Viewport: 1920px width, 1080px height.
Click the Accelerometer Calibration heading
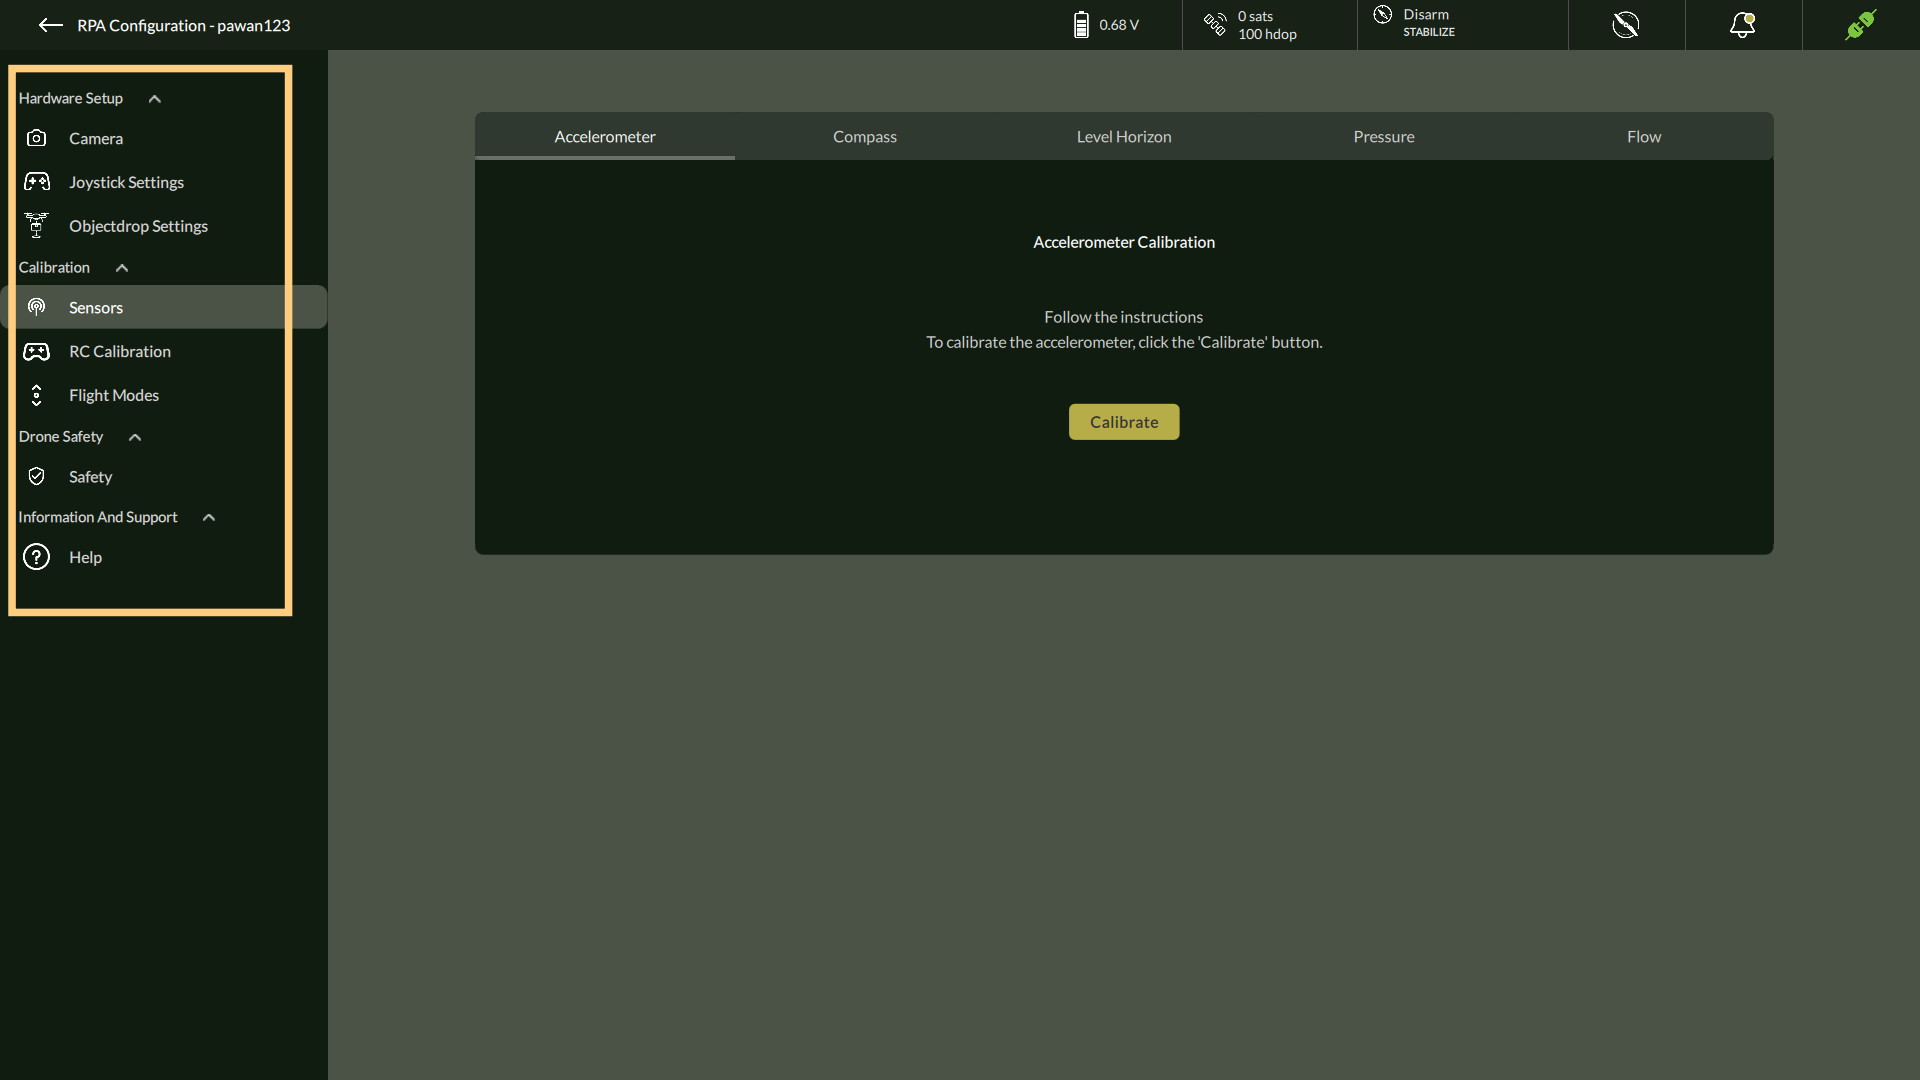[1124, 243]
